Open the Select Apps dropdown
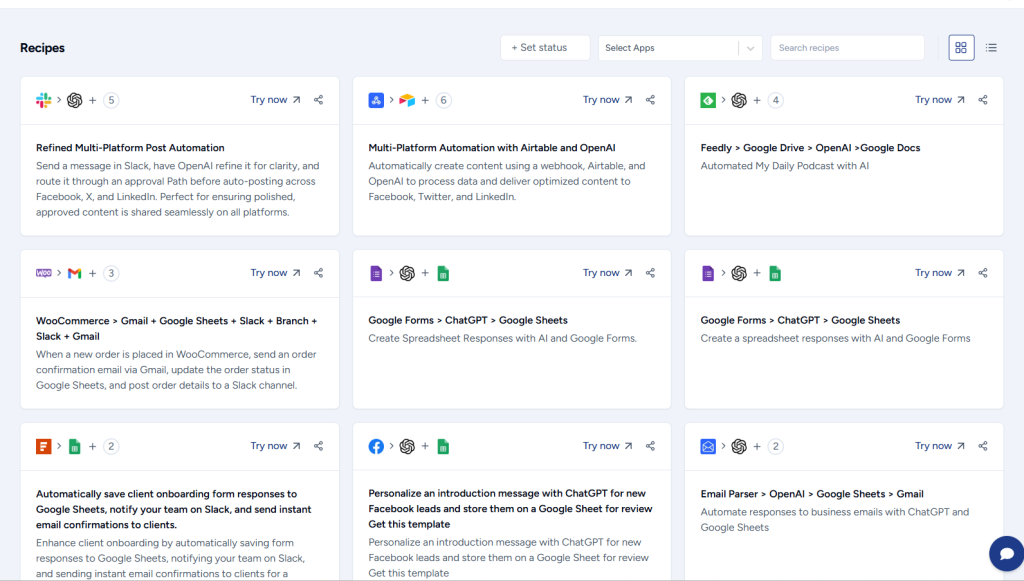Image resolution: width=1024 pixels, height=581 pixels. 679,48
